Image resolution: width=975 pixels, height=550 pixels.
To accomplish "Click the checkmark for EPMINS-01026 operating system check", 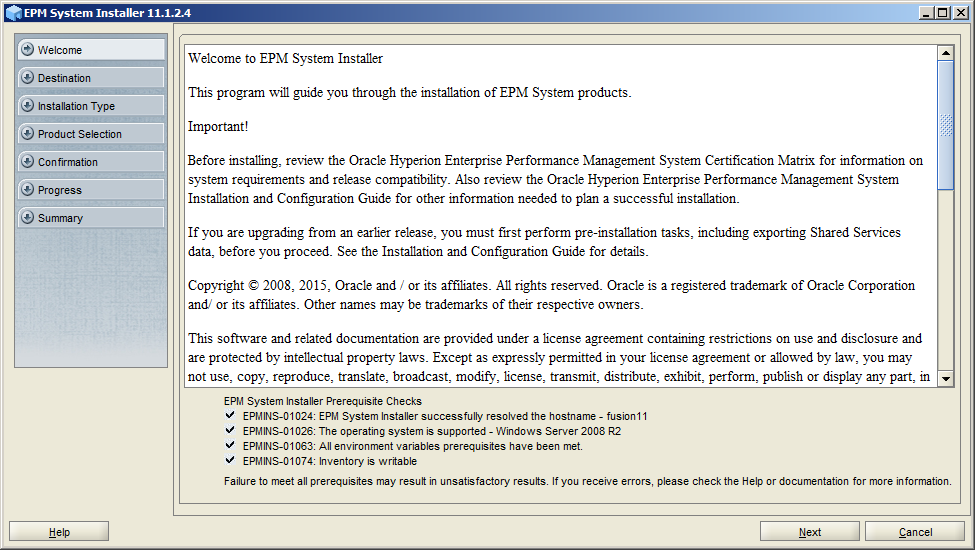I will pyautogui.click(x=230, y=430).
